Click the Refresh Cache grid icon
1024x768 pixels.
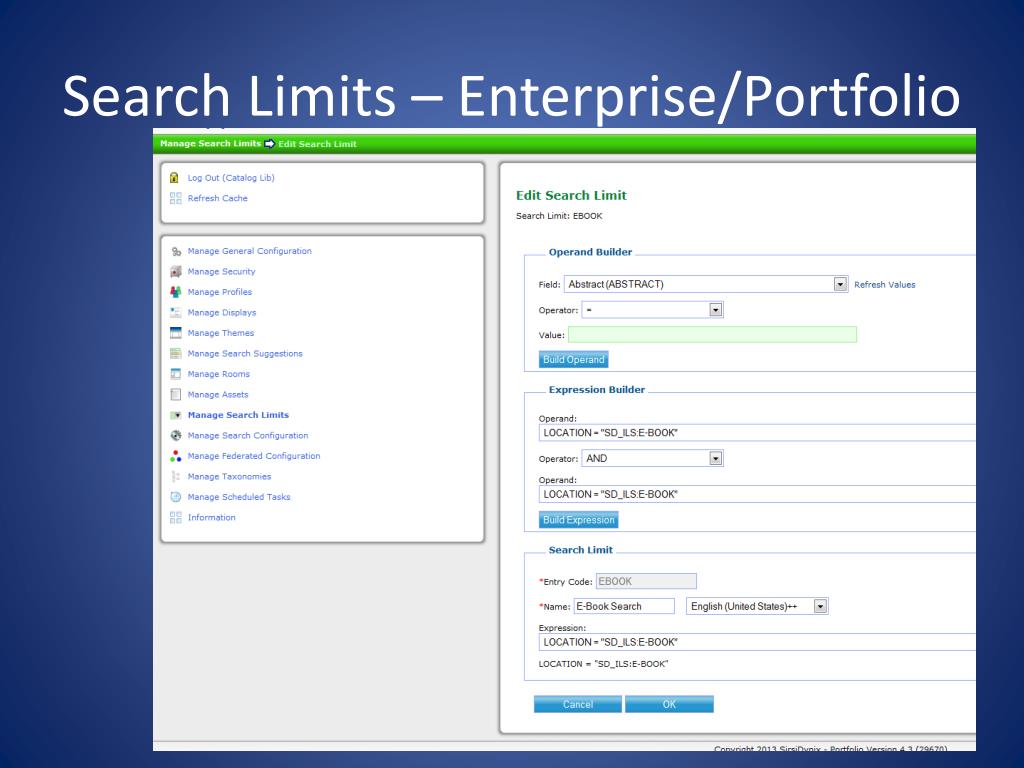[175, 198]
